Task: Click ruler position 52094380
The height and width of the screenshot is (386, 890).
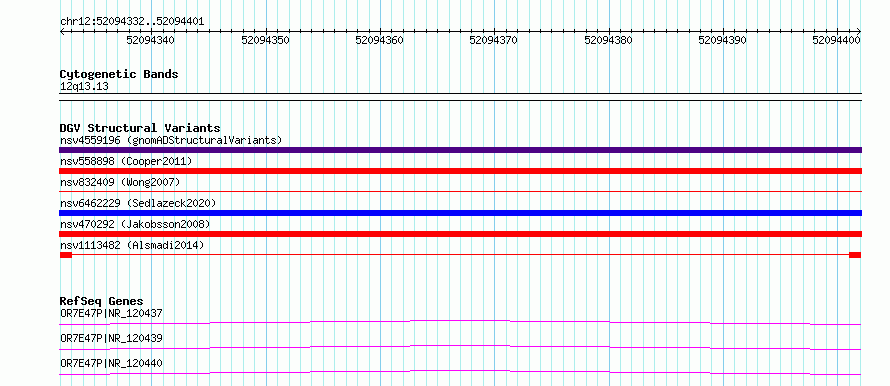Action: click(608, 40)
